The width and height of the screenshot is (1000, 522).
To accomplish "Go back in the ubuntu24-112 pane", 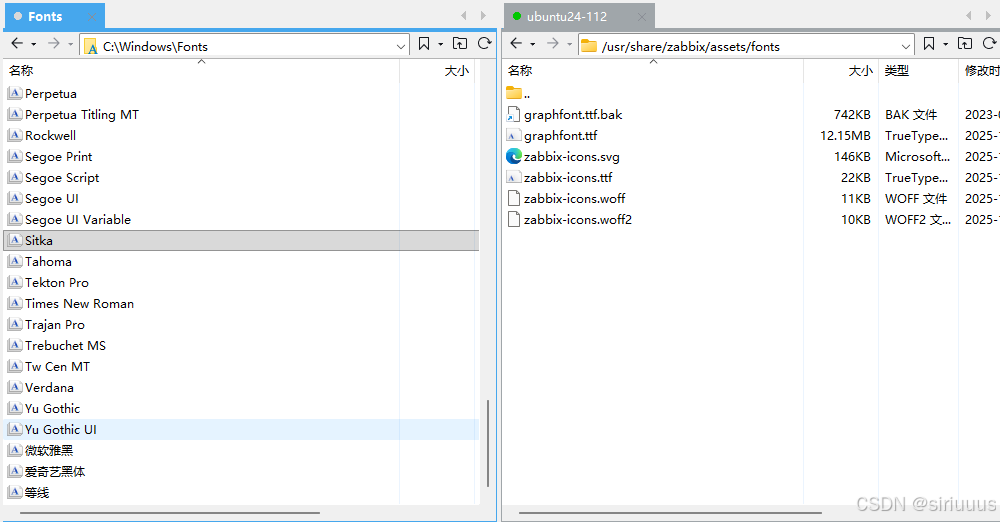I will pyautogui.click(x=516, y=43).
